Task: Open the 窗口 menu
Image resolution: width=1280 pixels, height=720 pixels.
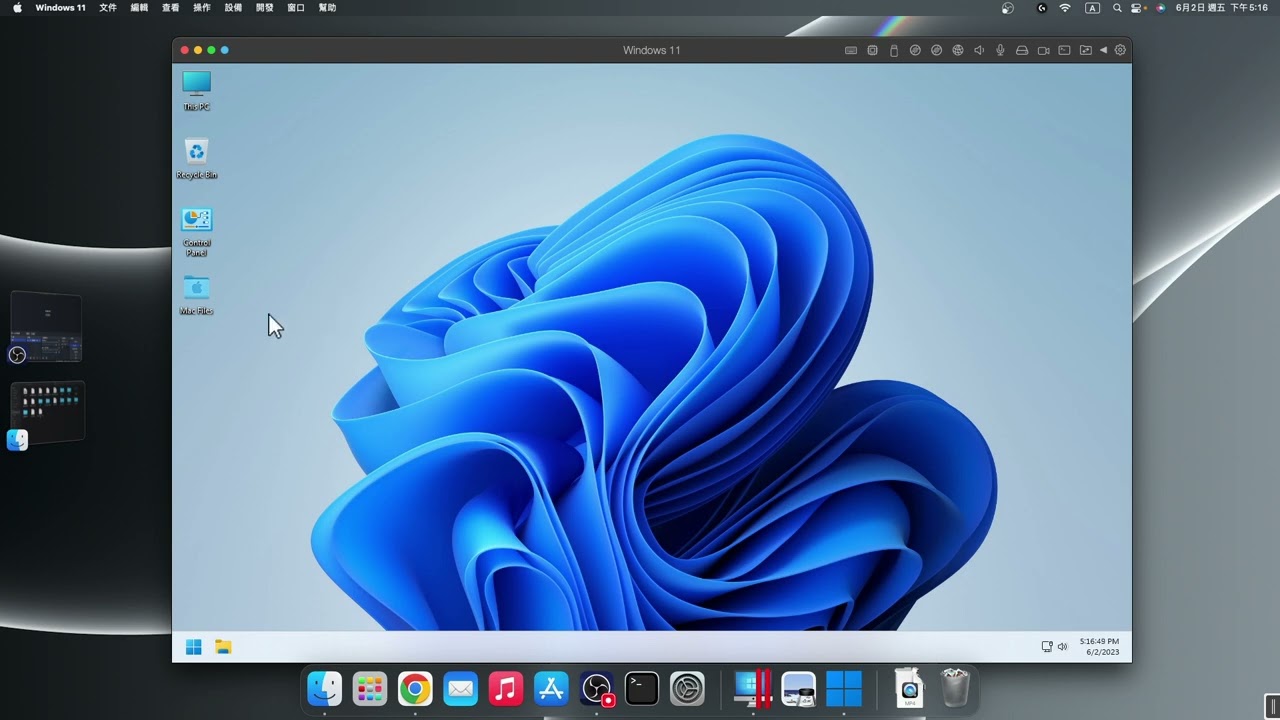Action: coord(296,8)
